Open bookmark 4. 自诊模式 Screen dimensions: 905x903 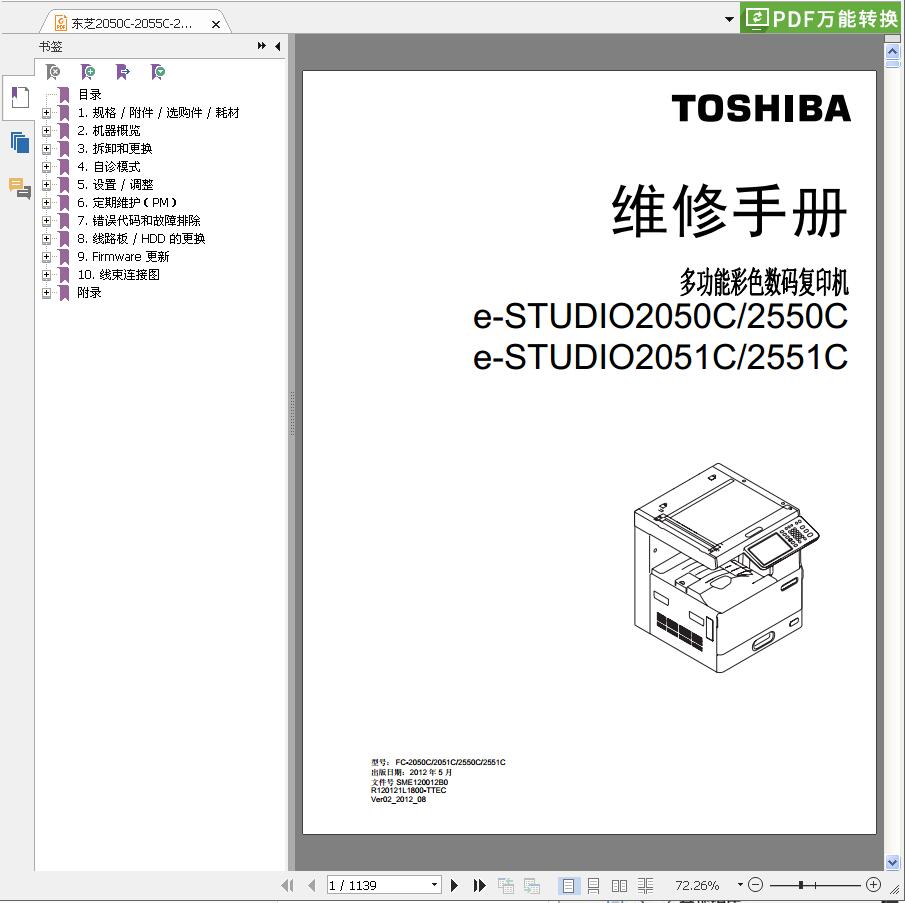[x=109, y=167]
